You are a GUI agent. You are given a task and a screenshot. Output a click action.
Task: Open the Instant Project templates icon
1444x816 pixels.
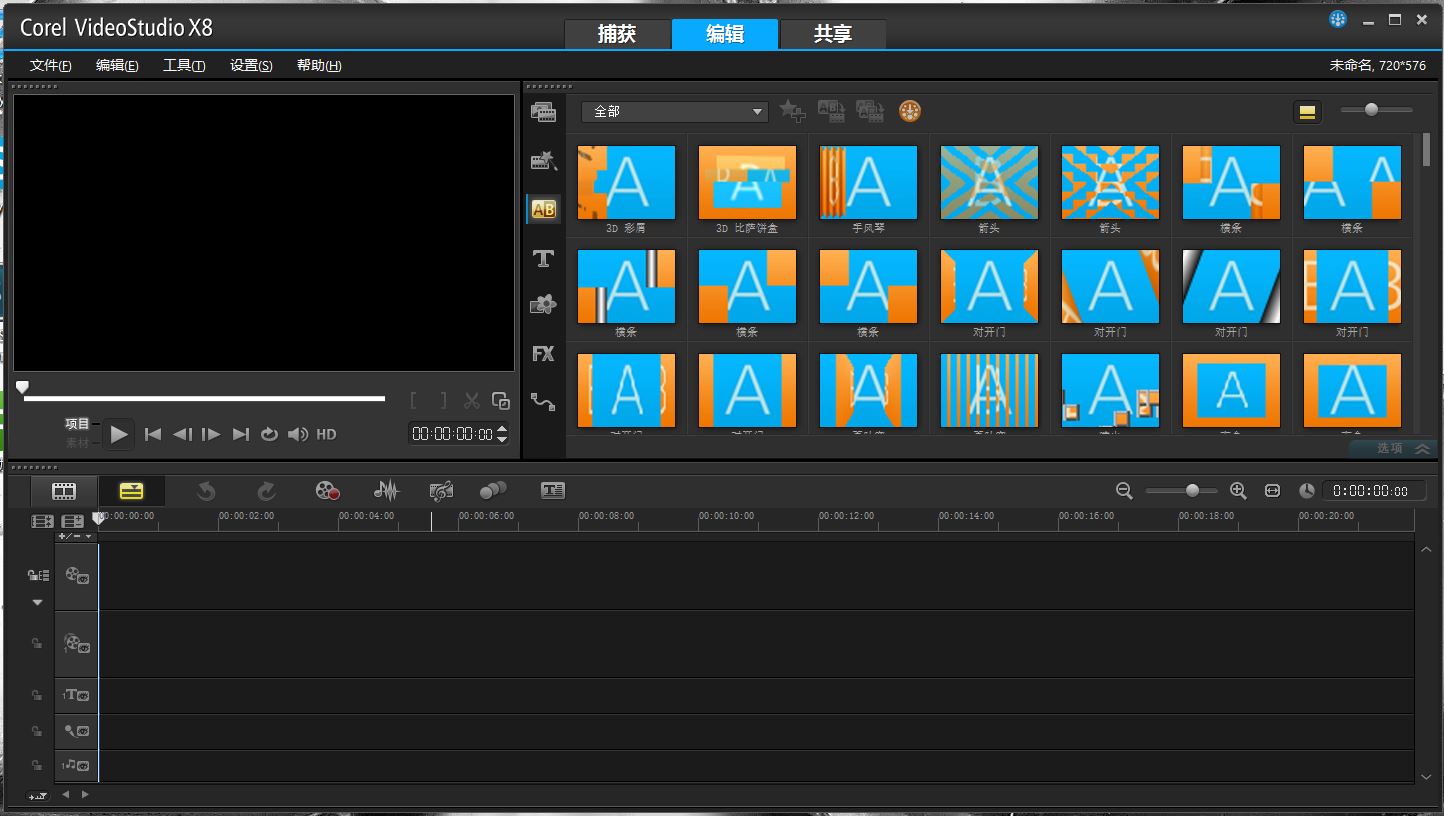(543, 160)
